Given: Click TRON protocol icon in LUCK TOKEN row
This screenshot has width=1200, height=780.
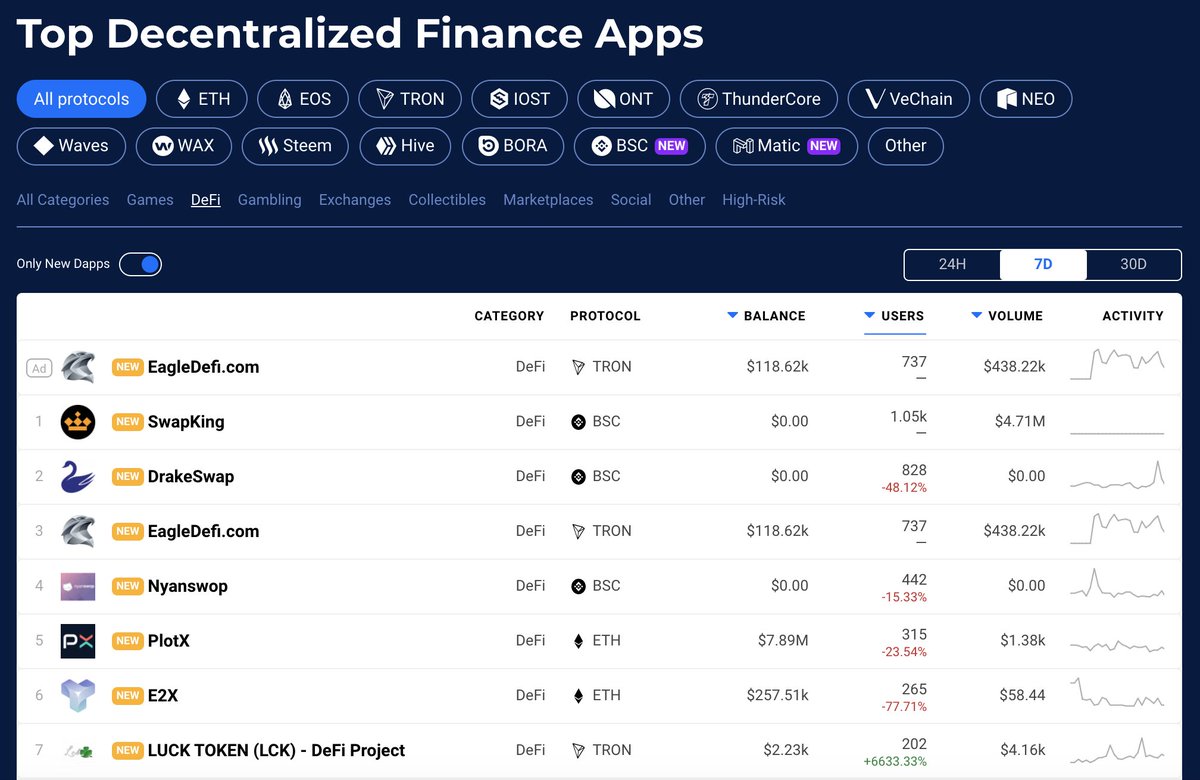Looking at the screenshot, I should pyautogui.click(x=578, y=750).
